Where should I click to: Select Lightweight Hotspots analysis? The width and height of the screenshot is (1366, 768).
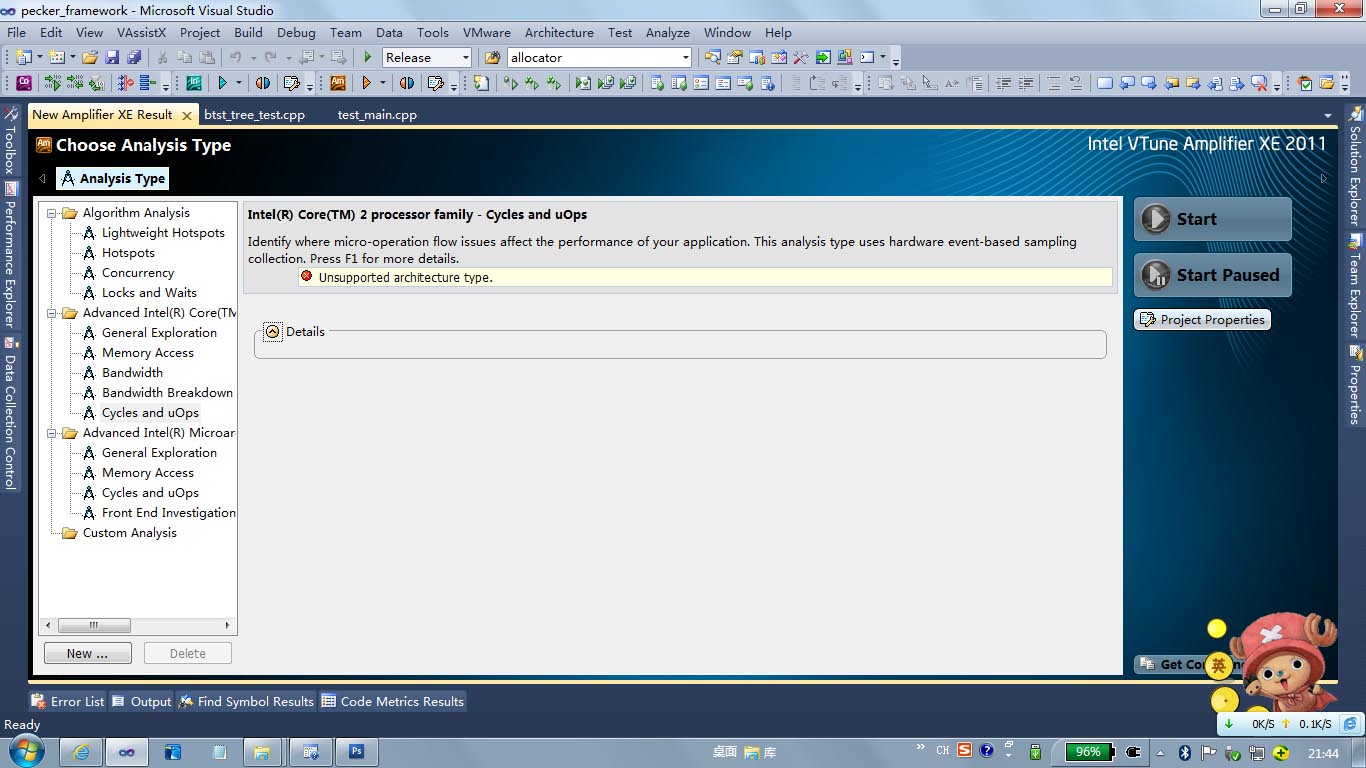(163, 233)
